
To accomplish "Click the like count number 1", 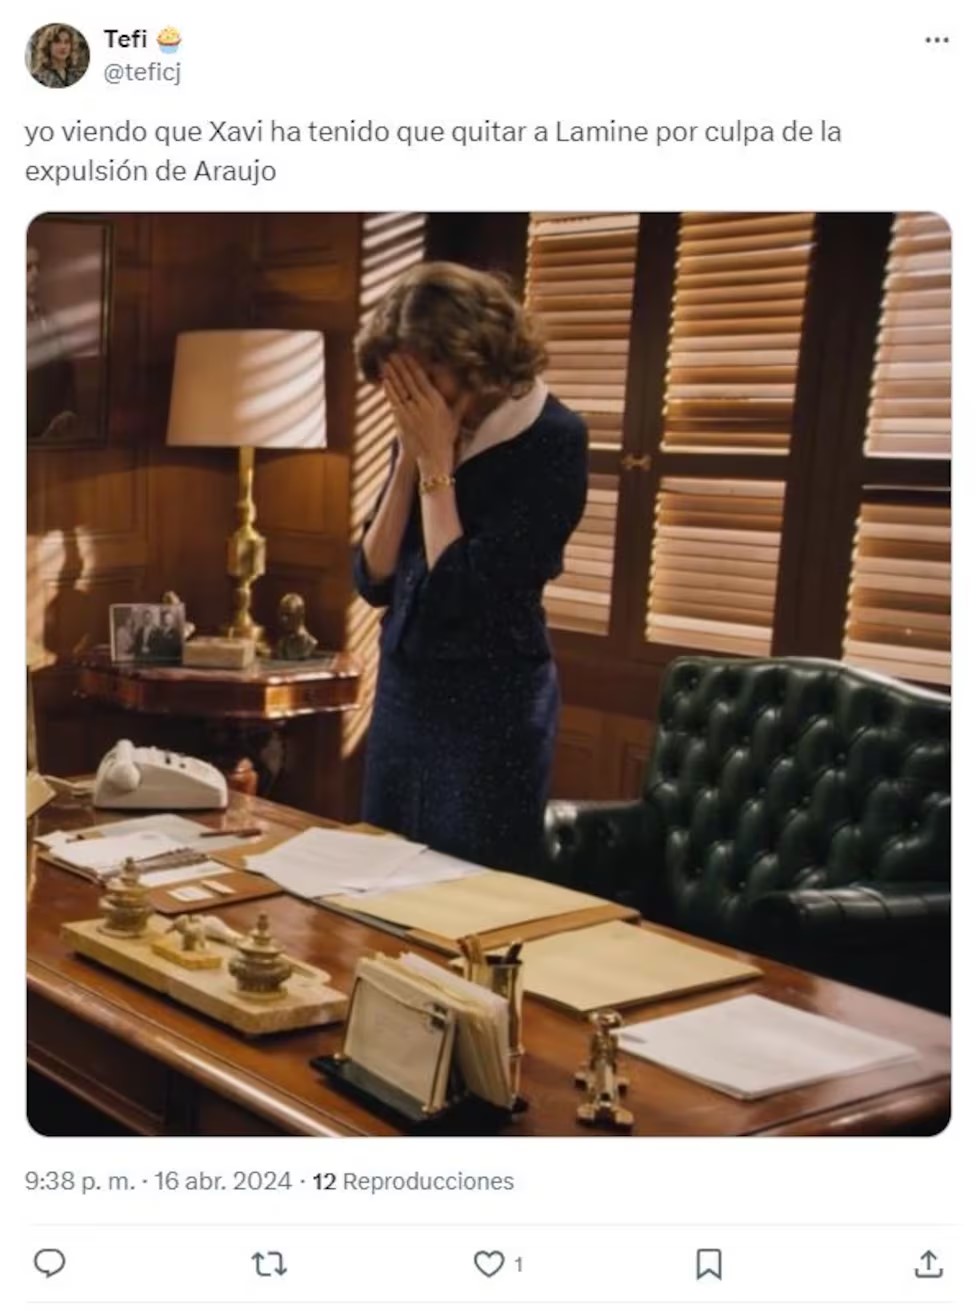I will [x=518, y=1265].
